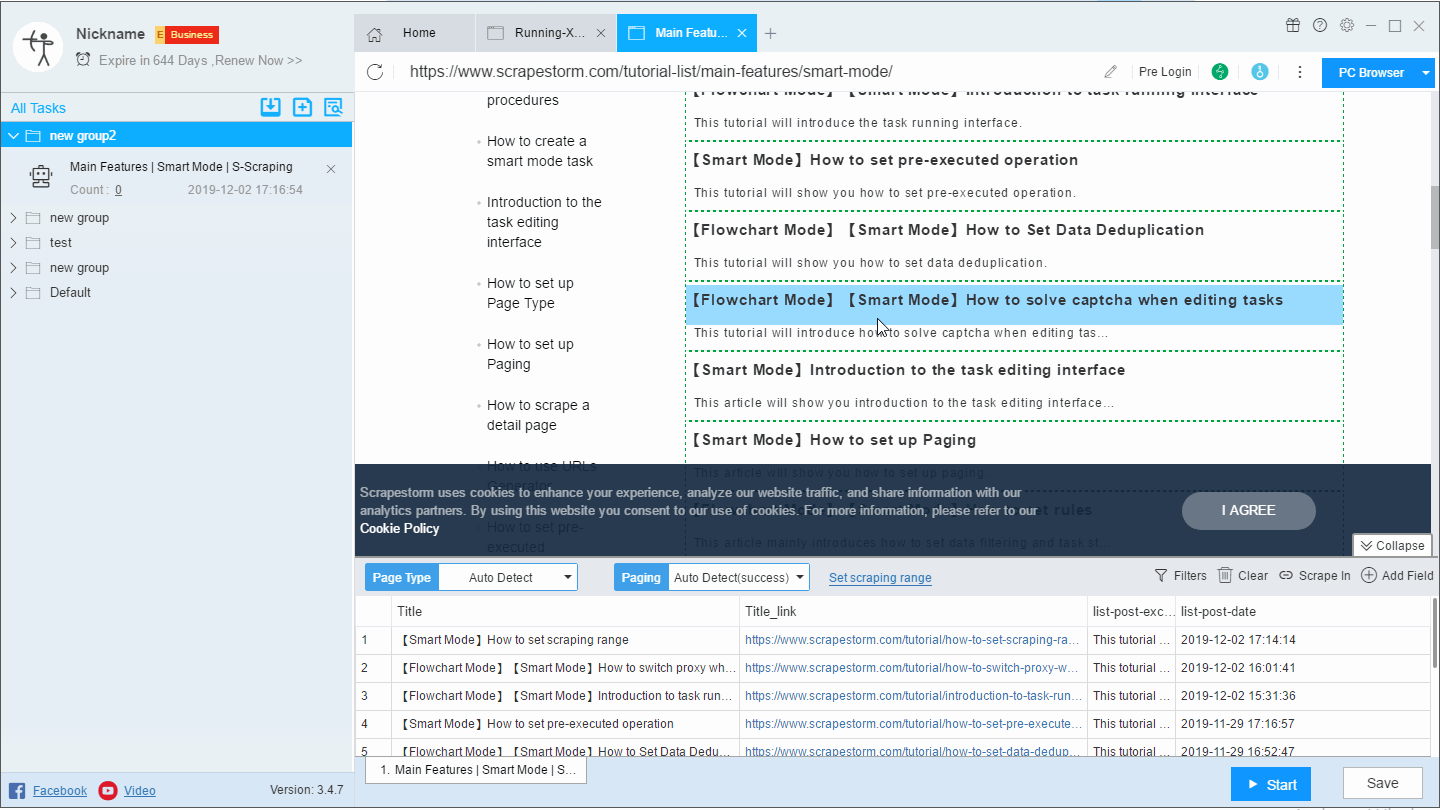Click the Title column header
Image resolution: width=1440 pixels, height=810 pixels.
click(565, 611)
